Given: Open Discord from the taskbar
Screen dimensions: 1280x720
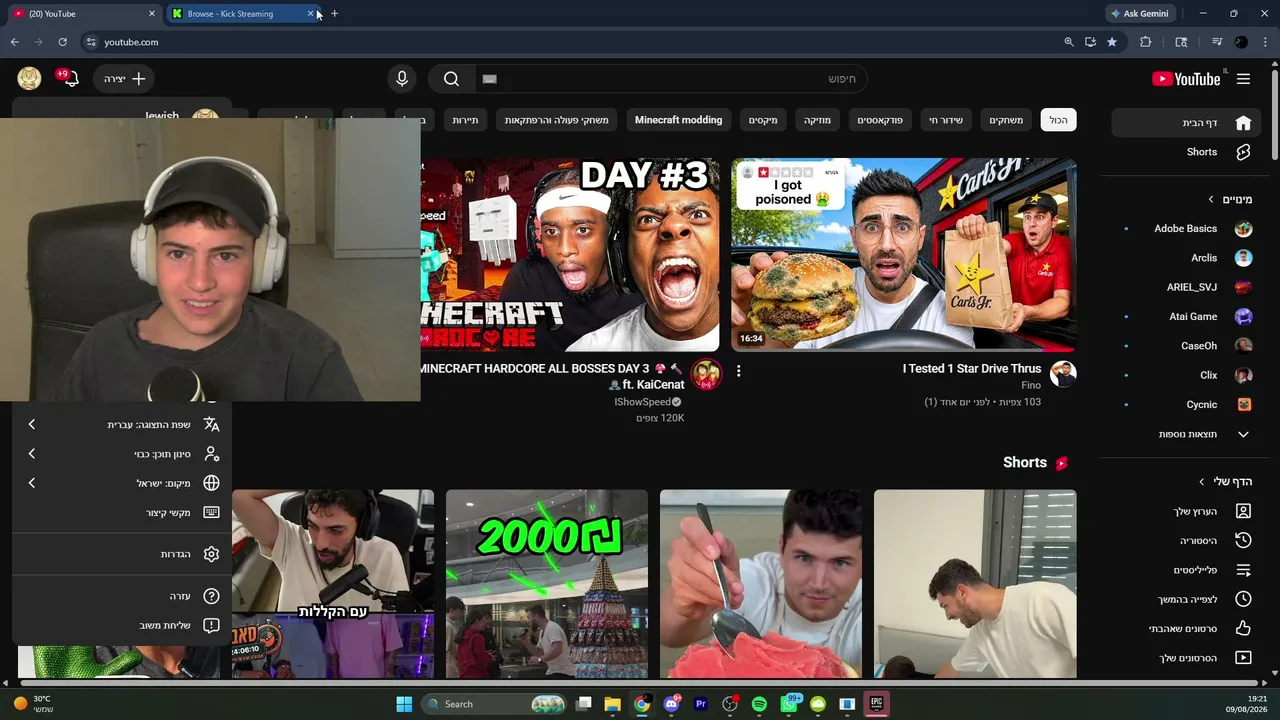Looking at the screenshot, I should pyautogui.click(x=671, y=704).
